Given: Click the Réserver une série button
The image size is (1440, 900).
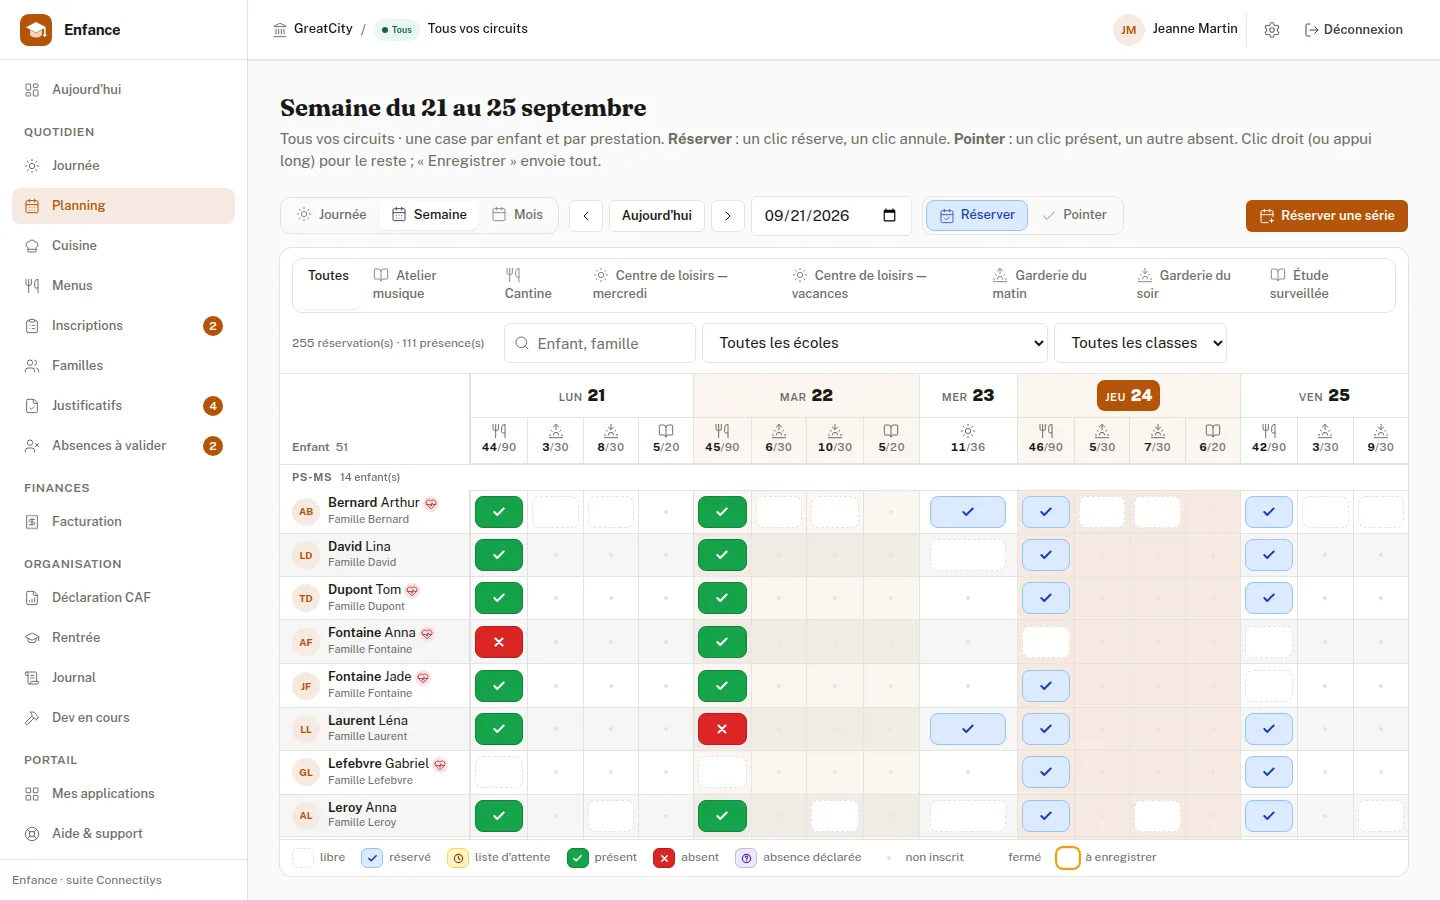Looking at the screenshot, I should [x=1327, y=216].
